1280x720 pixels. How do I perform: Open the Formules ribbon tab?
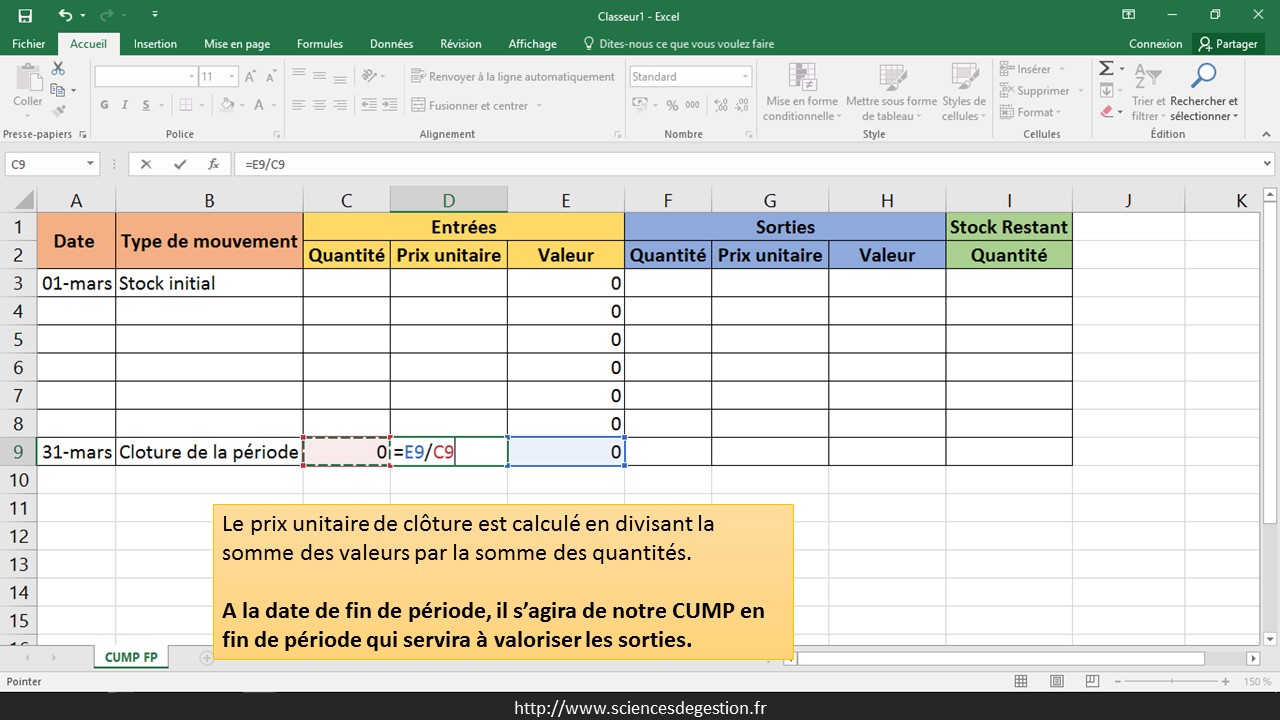(320, 44)
